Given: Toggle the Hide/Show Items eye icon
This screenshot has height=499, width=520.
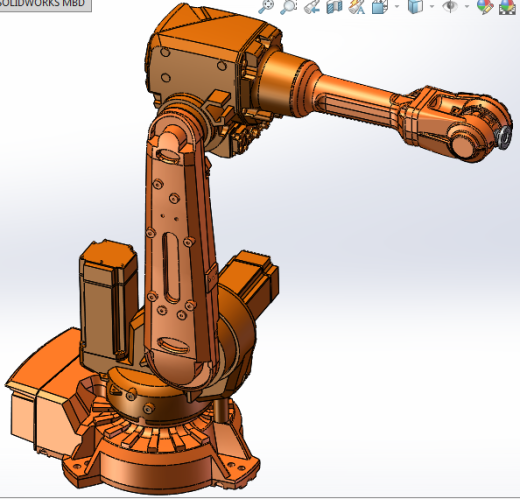Looking at the screenshot, I should [450, 6].
